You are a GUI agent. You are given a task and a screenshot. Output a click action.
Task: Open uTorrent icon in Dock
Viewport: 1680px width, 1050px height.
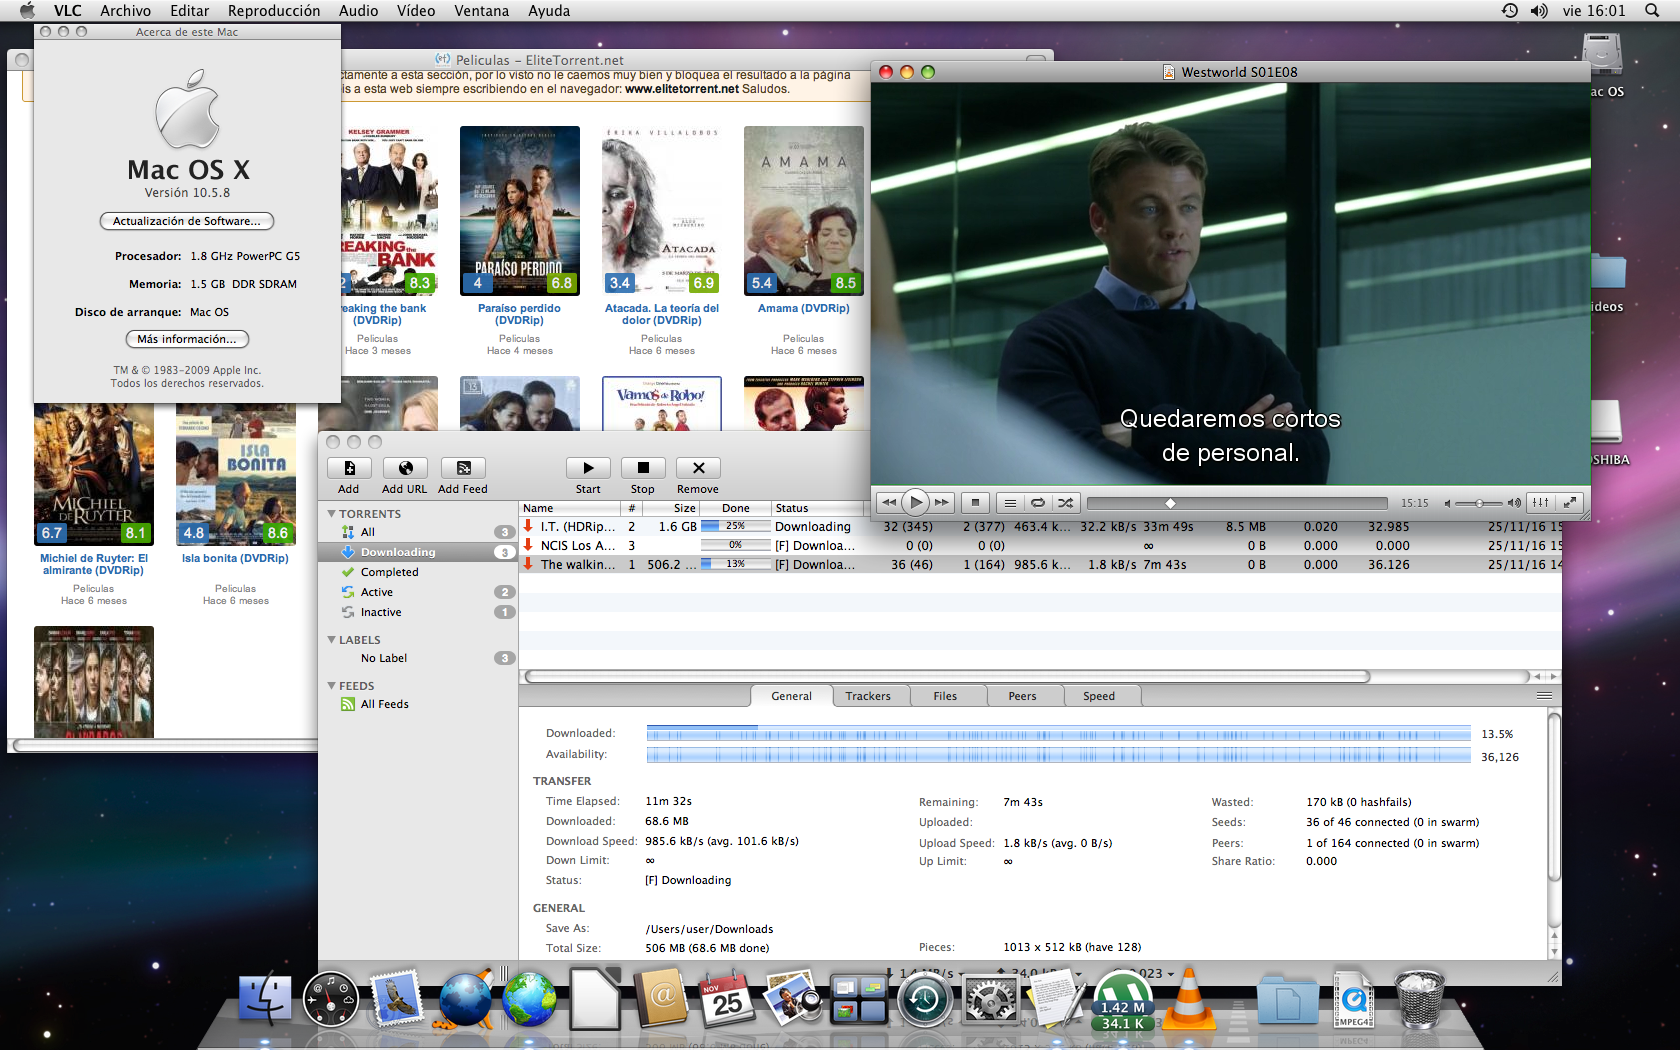point(1123,1000)
